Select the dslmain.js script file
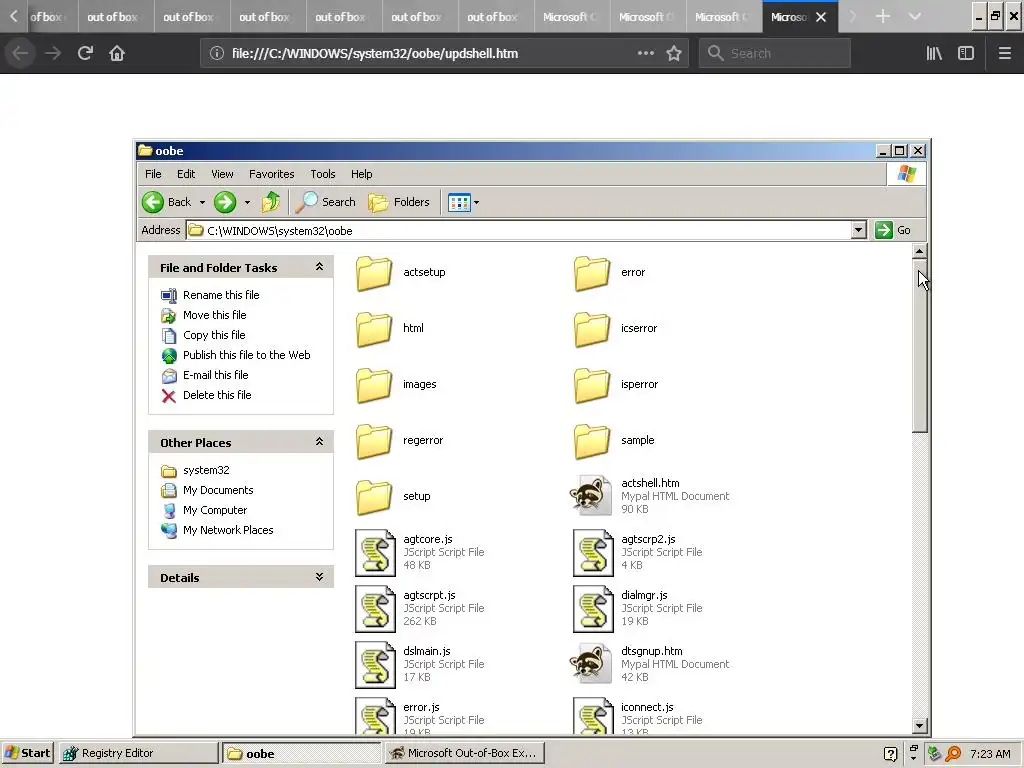The width and height of the screenshot is (1024, 768). [420, 665]
